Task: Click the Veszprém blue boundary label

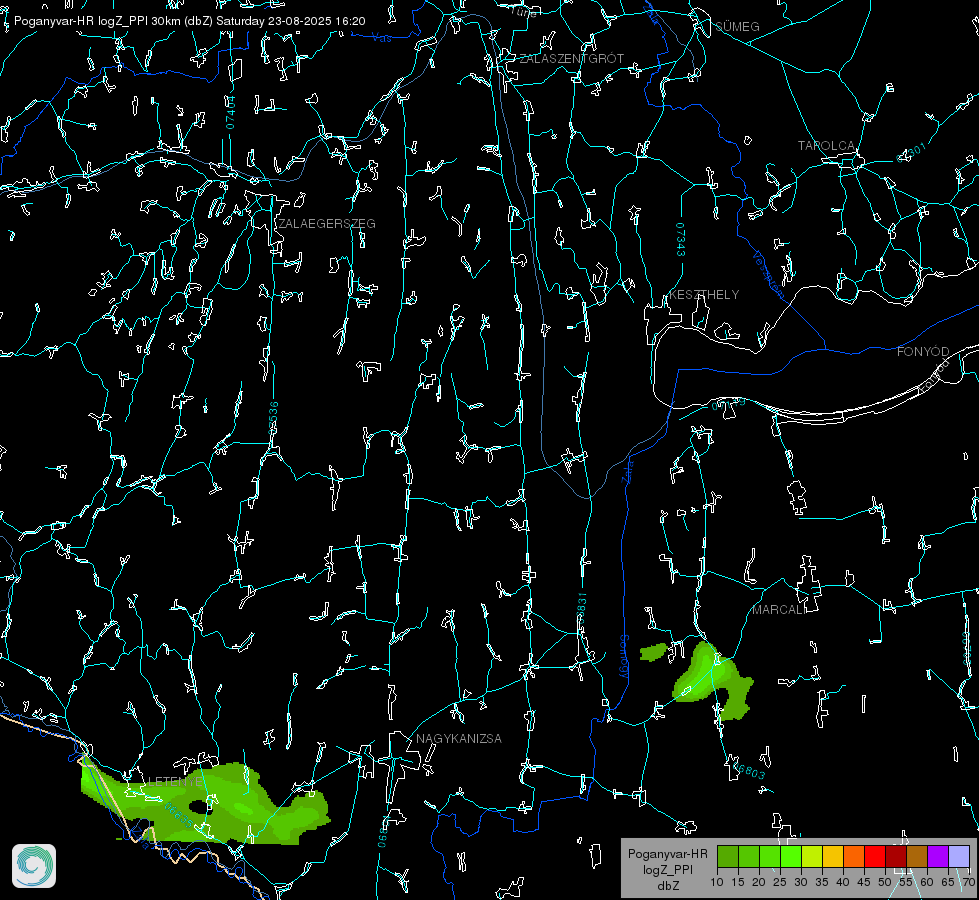Action: click(768, 274)
